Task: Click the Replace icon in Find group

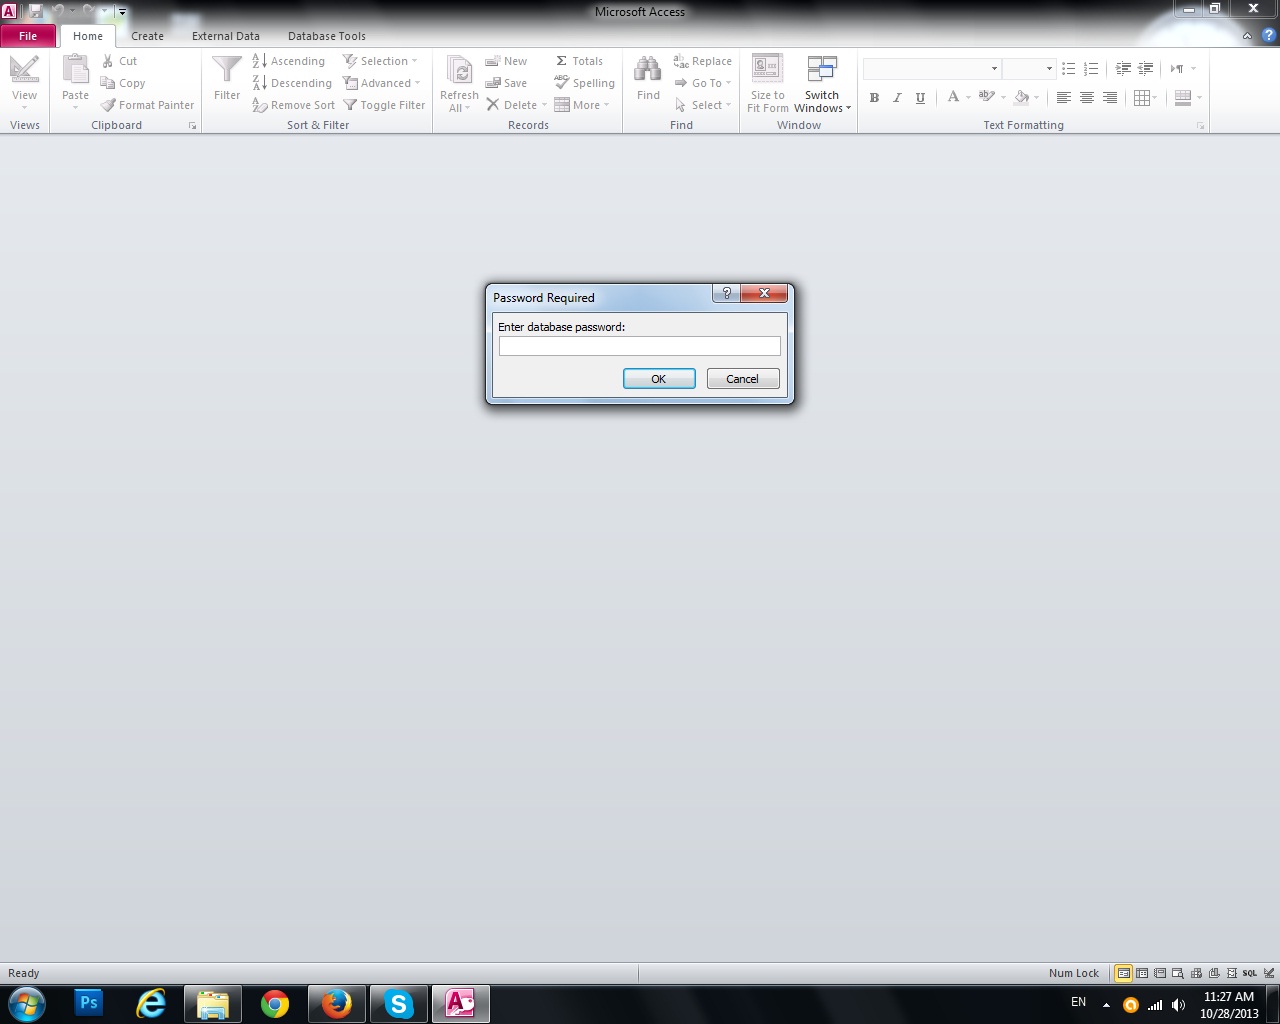Action: point(681,61)
